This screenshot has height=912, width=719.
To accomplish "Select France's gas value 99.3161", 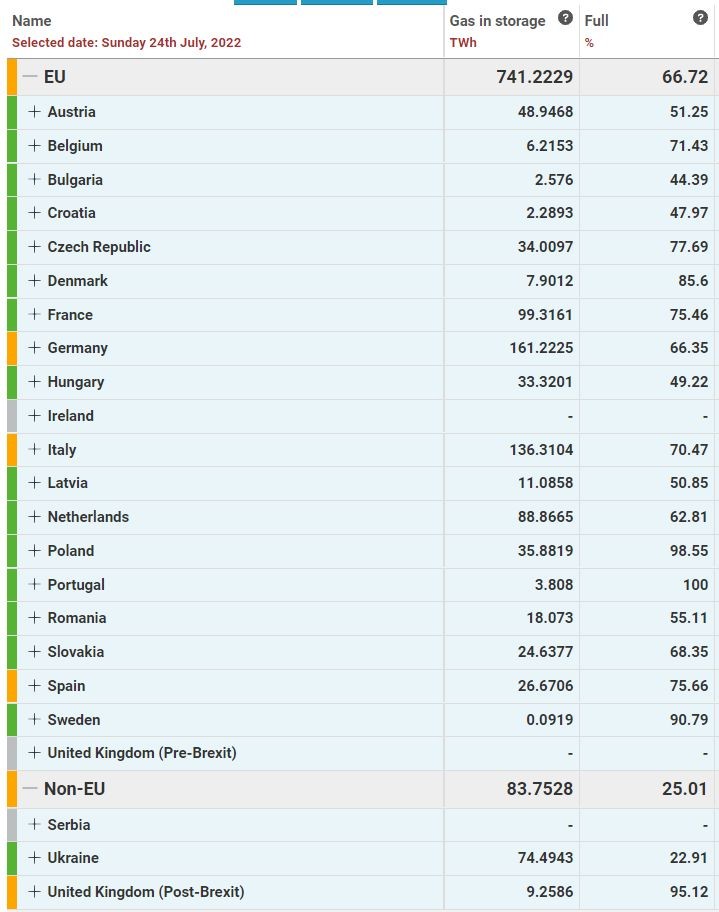I will click(545, 315).
